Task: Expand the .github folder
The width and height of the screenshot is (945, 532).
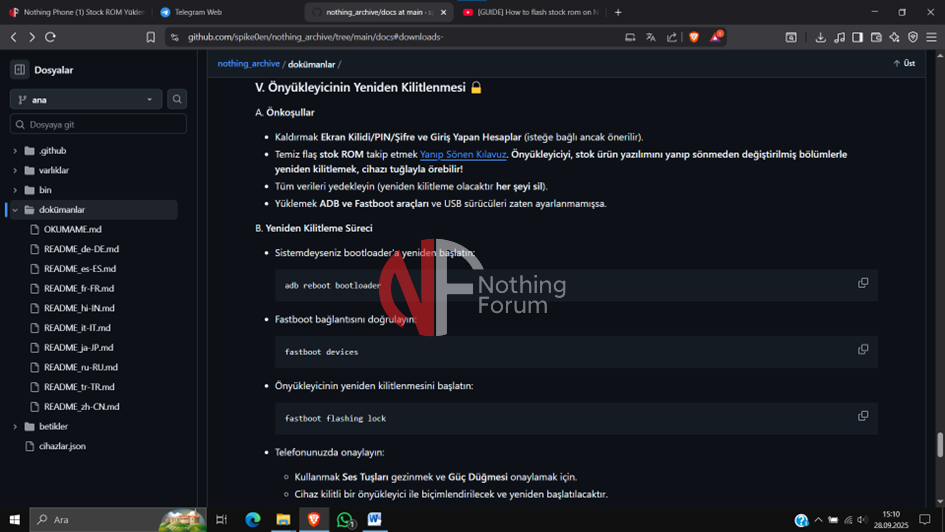Action: pyautogui.click(x=15, y=151)
